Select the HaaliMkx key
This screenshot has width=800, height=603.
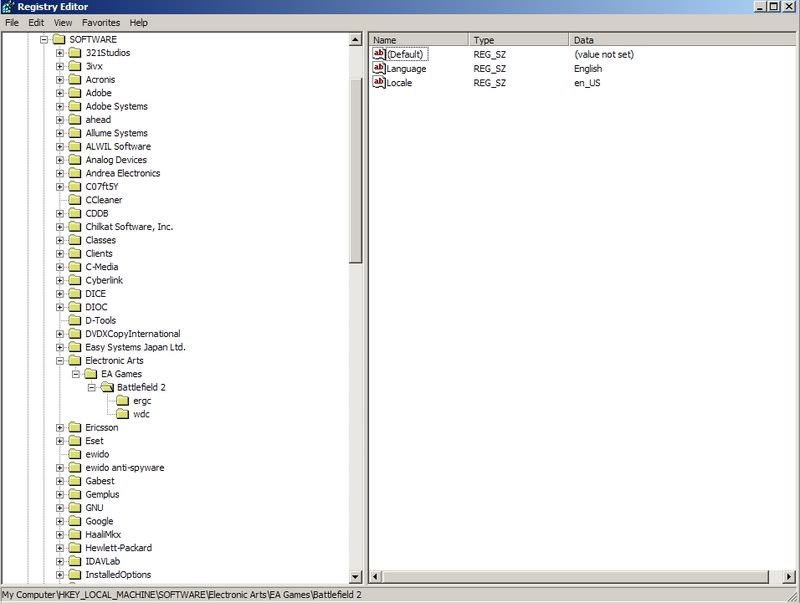103,535
